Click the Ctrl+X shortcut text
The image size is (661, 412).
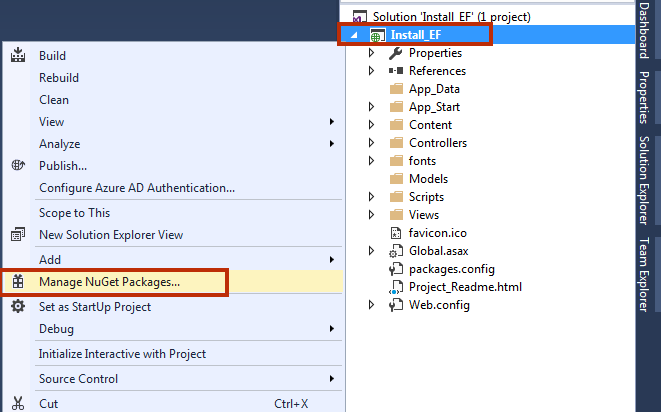click(291, 404)
